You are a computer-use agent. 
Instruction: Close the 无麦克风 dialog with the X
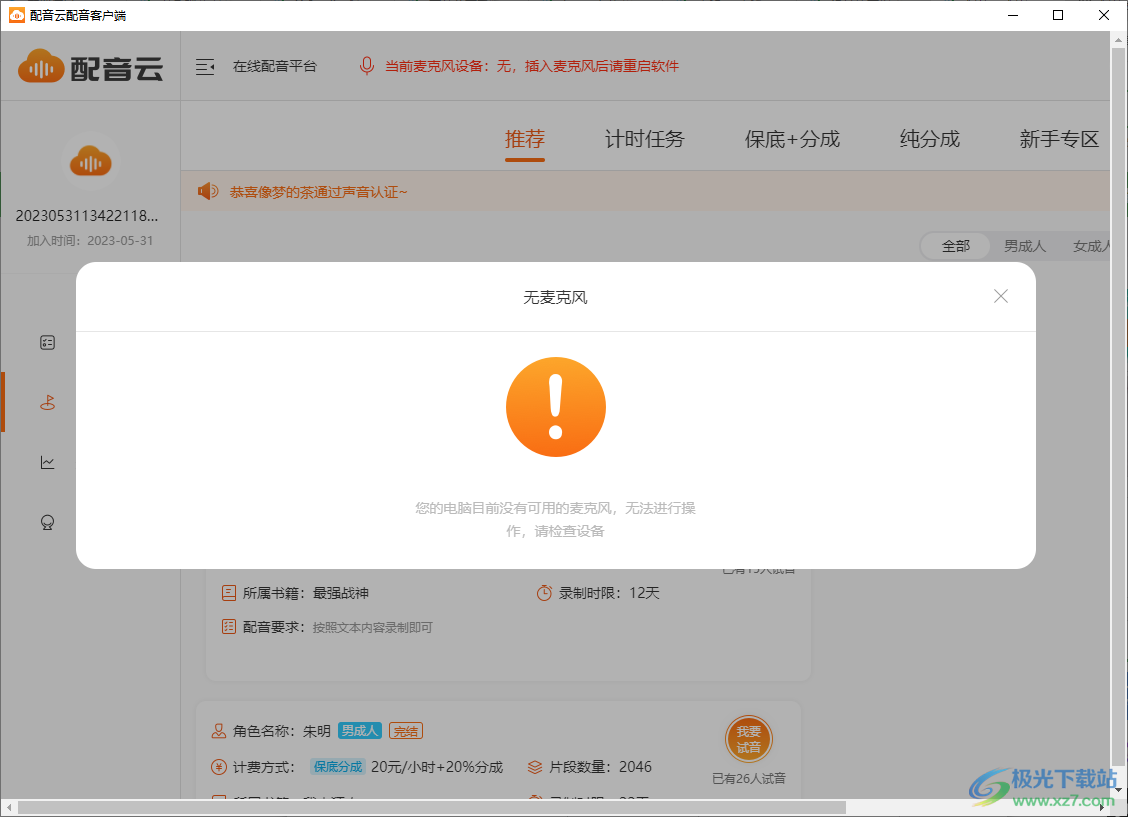click(x=1000, y=296)
